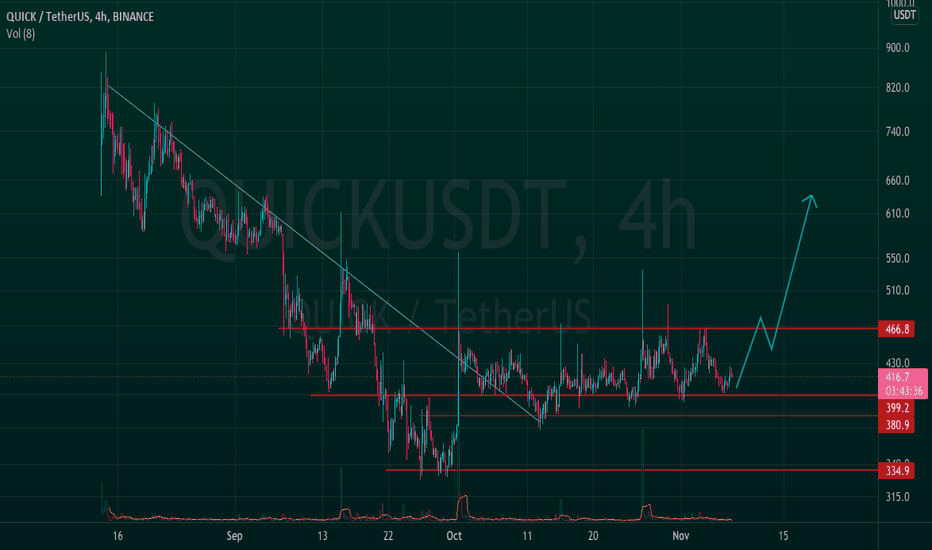932x550 pixels.
Task: Click the 315.0 price axis value
Action: [x=898, y=497]
